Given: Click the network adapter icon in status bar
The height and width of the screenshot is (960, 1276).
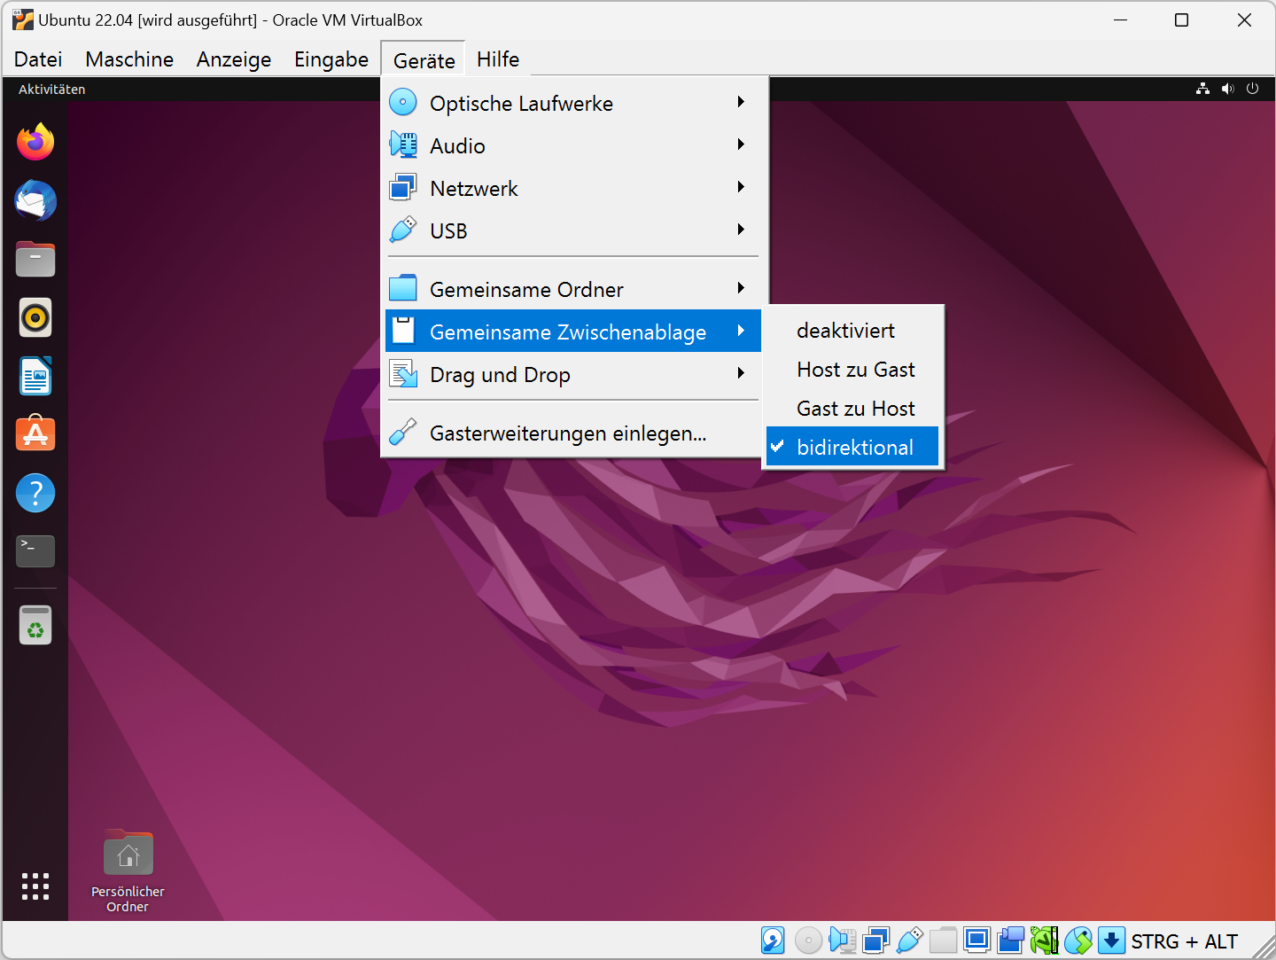Looking at the screenshot, I should [875, 941].
